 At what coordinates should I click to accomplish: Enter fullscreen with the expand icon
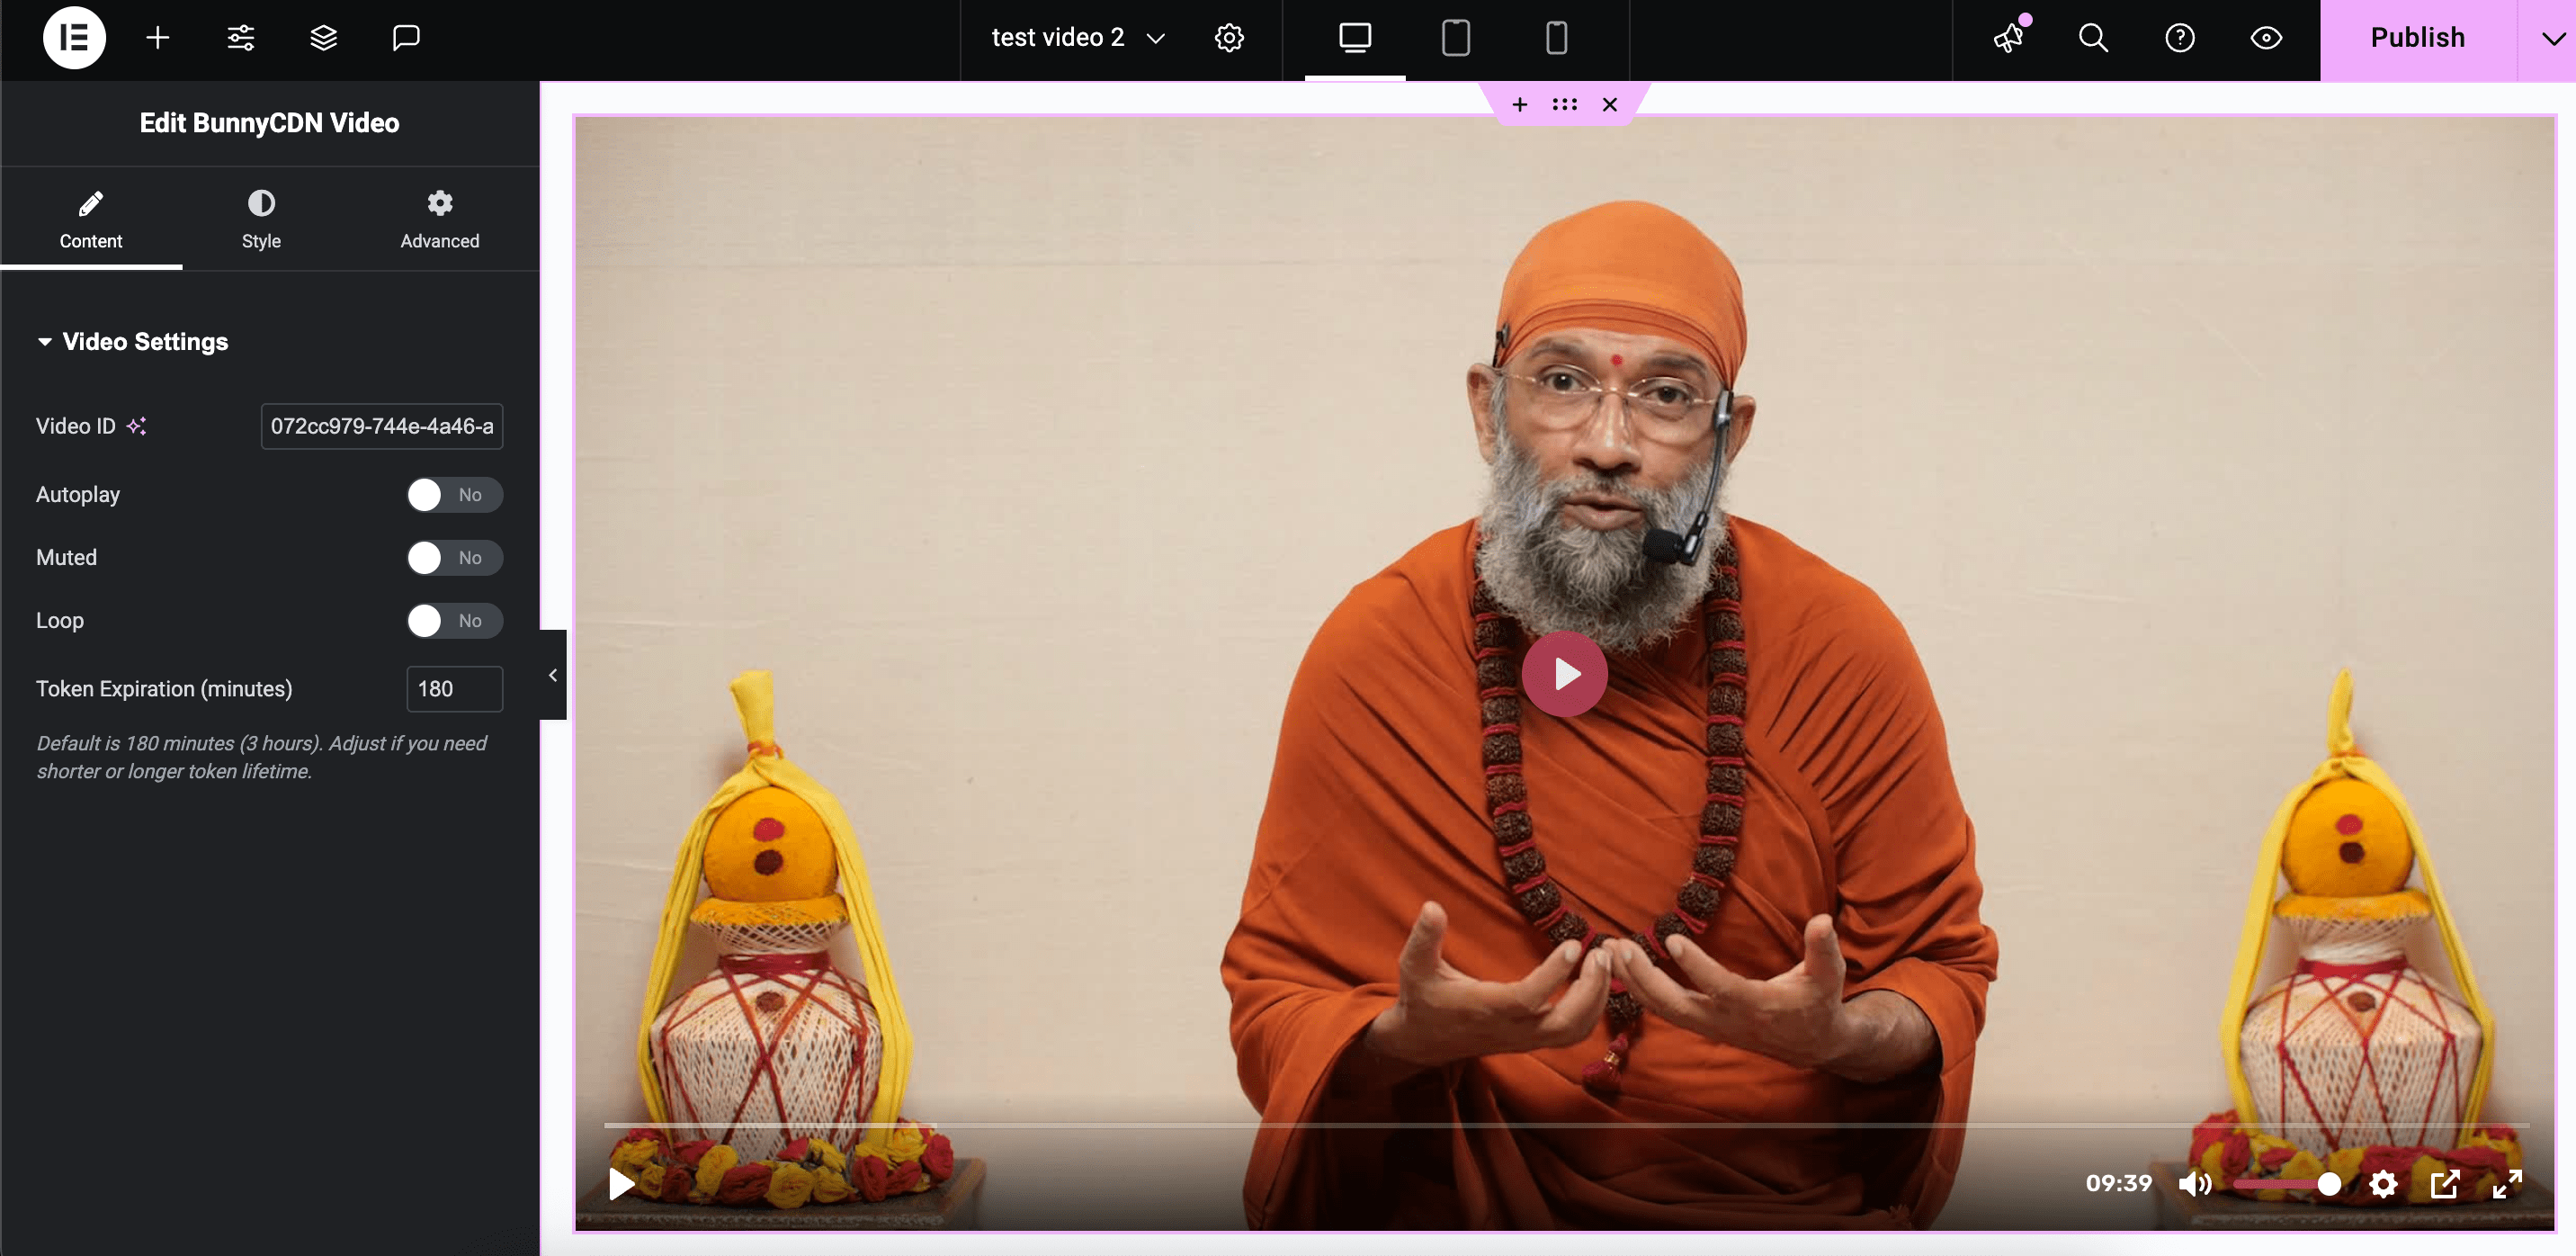pyautogui.click(x=2507, y=1184)
